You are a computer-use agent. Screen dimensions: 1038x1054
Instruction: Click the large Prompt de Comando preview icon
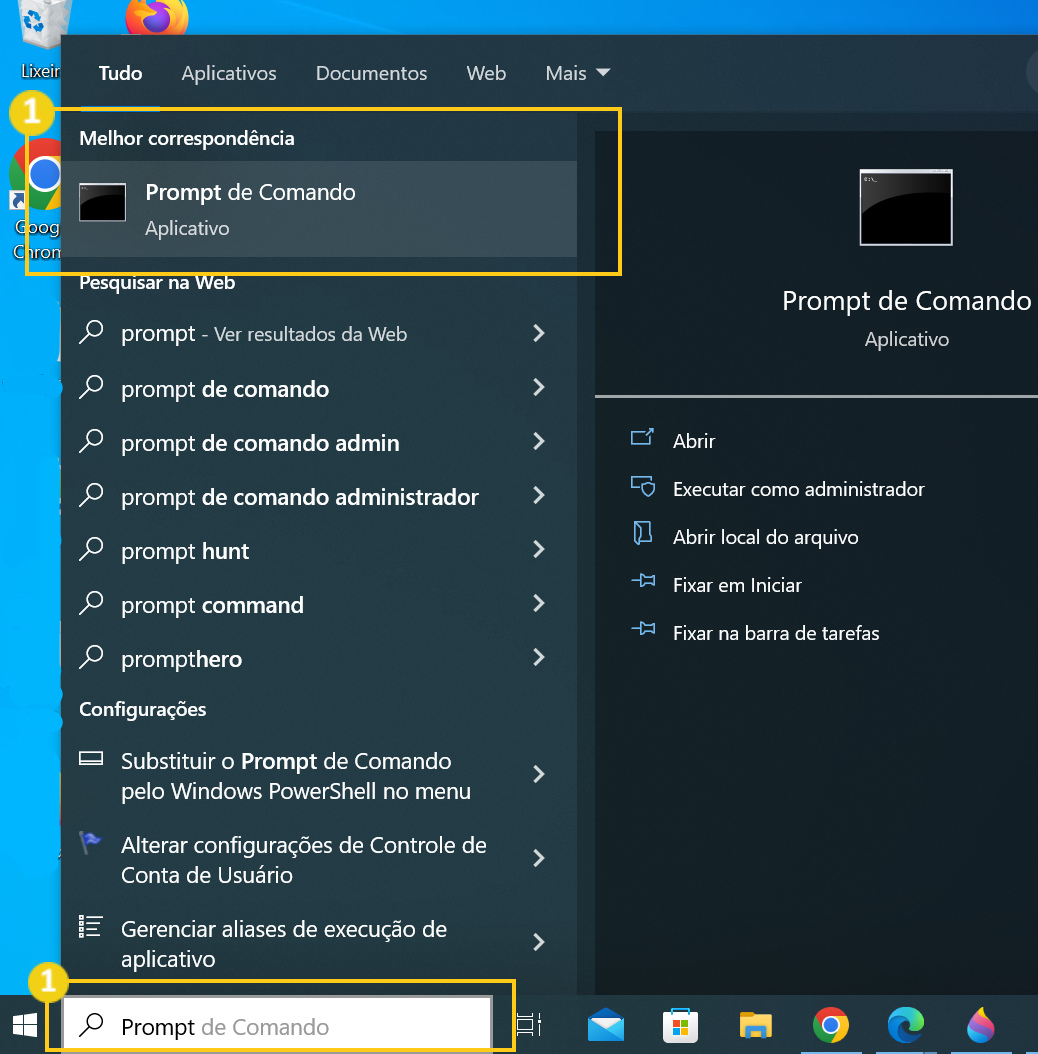[x=906, y=208]
